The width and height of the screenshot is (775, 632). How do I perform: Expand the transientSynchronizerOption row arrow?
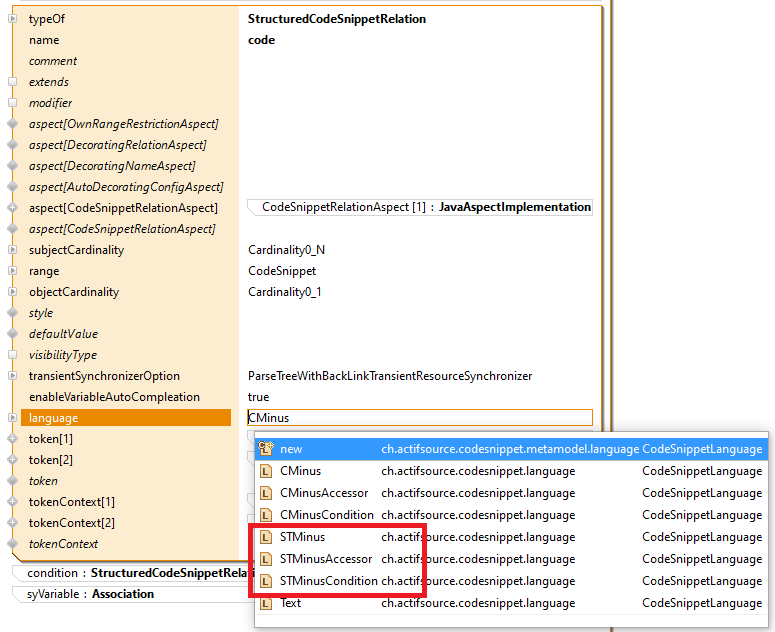13,376
